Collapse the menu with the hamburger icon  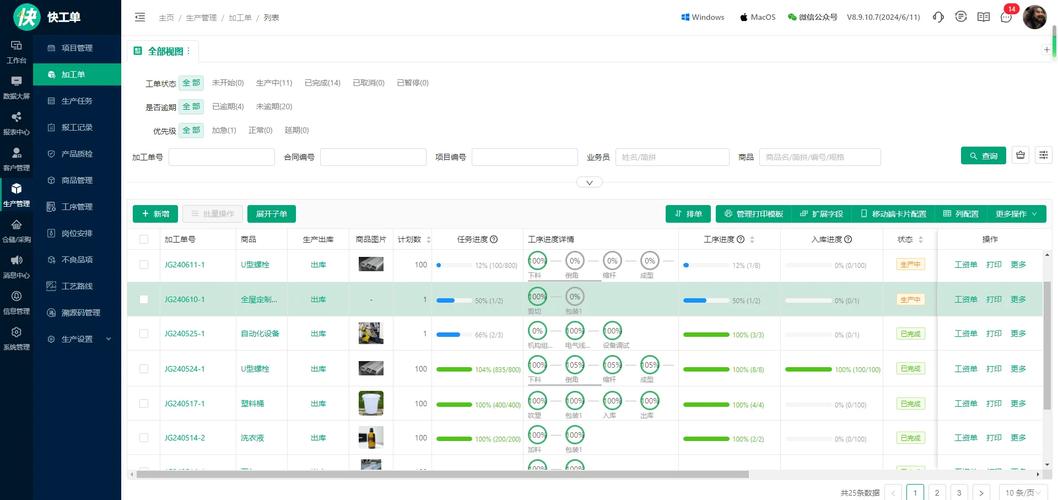(x=140, y=17)
